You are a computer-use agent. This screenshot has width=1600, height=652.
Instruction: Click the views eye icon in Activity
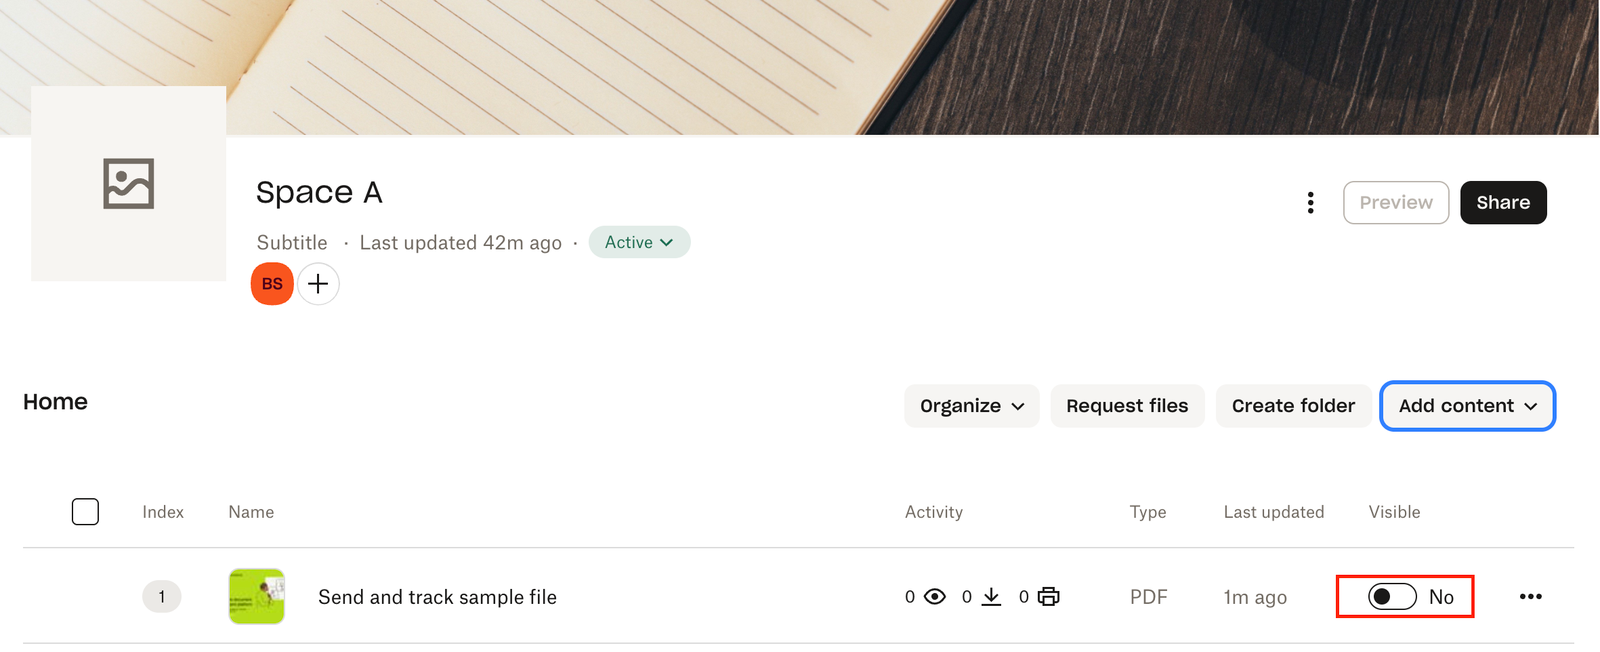click(935, 597)
